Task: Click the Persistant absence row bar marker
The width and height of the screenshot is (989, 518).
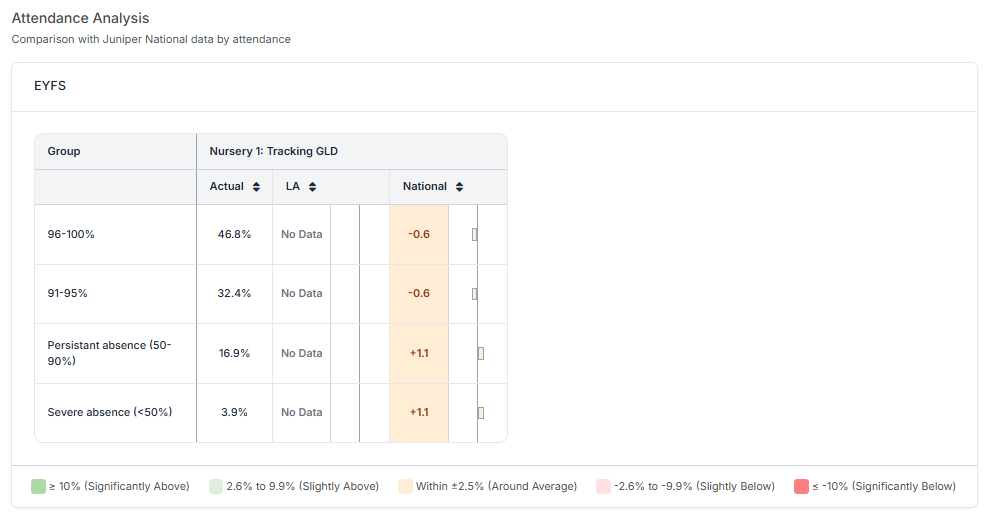Action: (x=481, y=353)
